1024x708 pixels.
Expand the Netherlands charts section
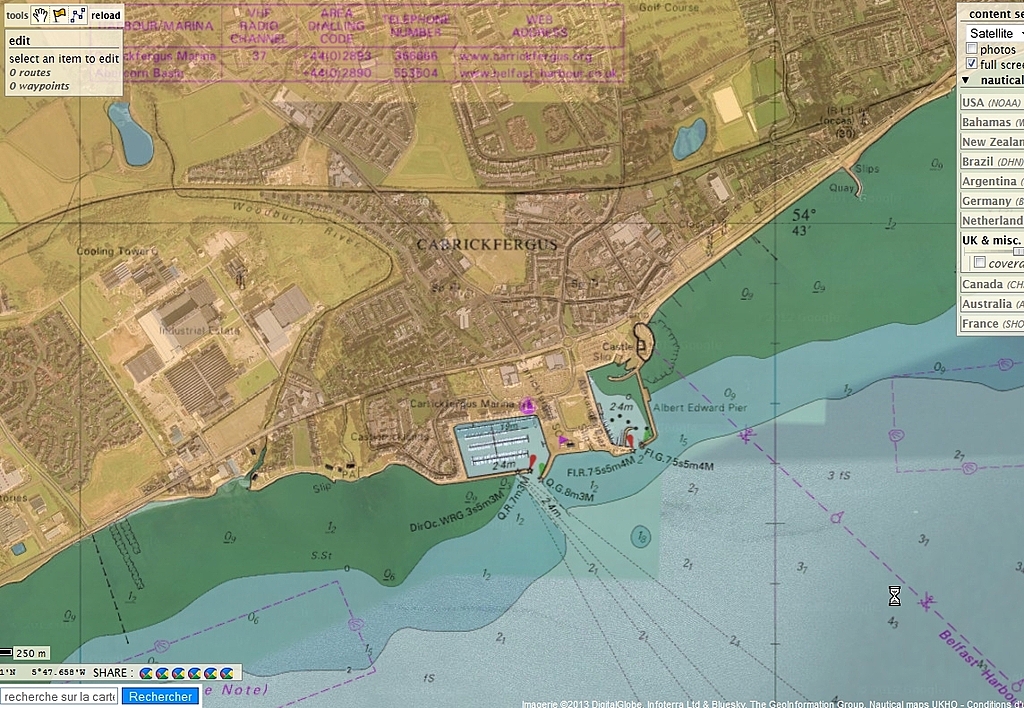click(x=992, y=220)
